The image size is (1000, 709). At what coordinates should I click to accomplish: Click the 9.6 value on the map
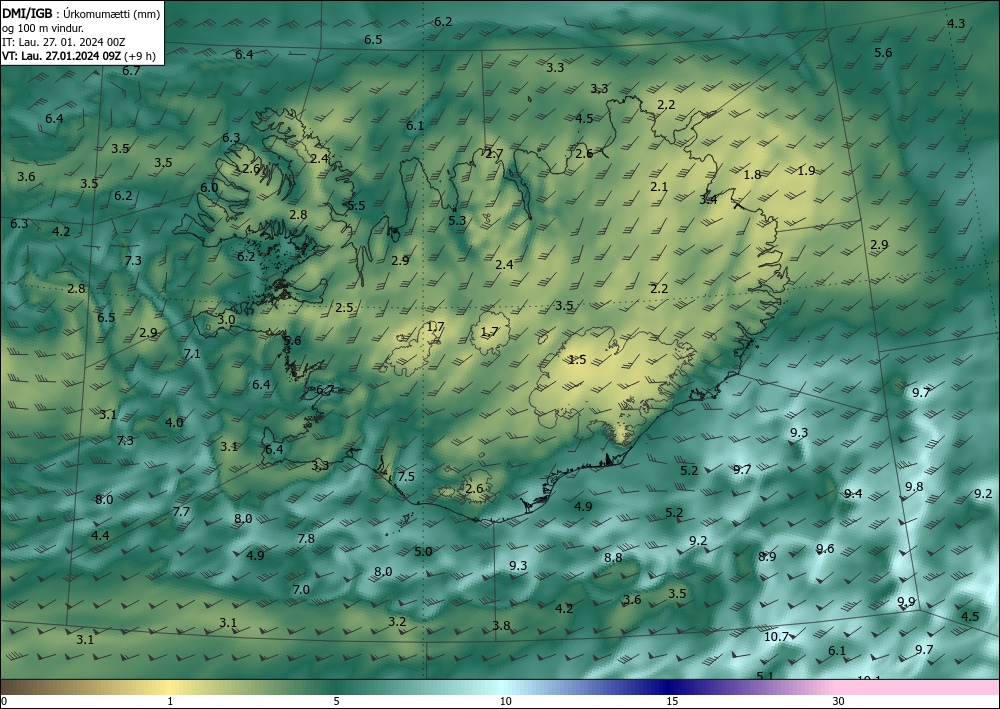click(825, 549)
